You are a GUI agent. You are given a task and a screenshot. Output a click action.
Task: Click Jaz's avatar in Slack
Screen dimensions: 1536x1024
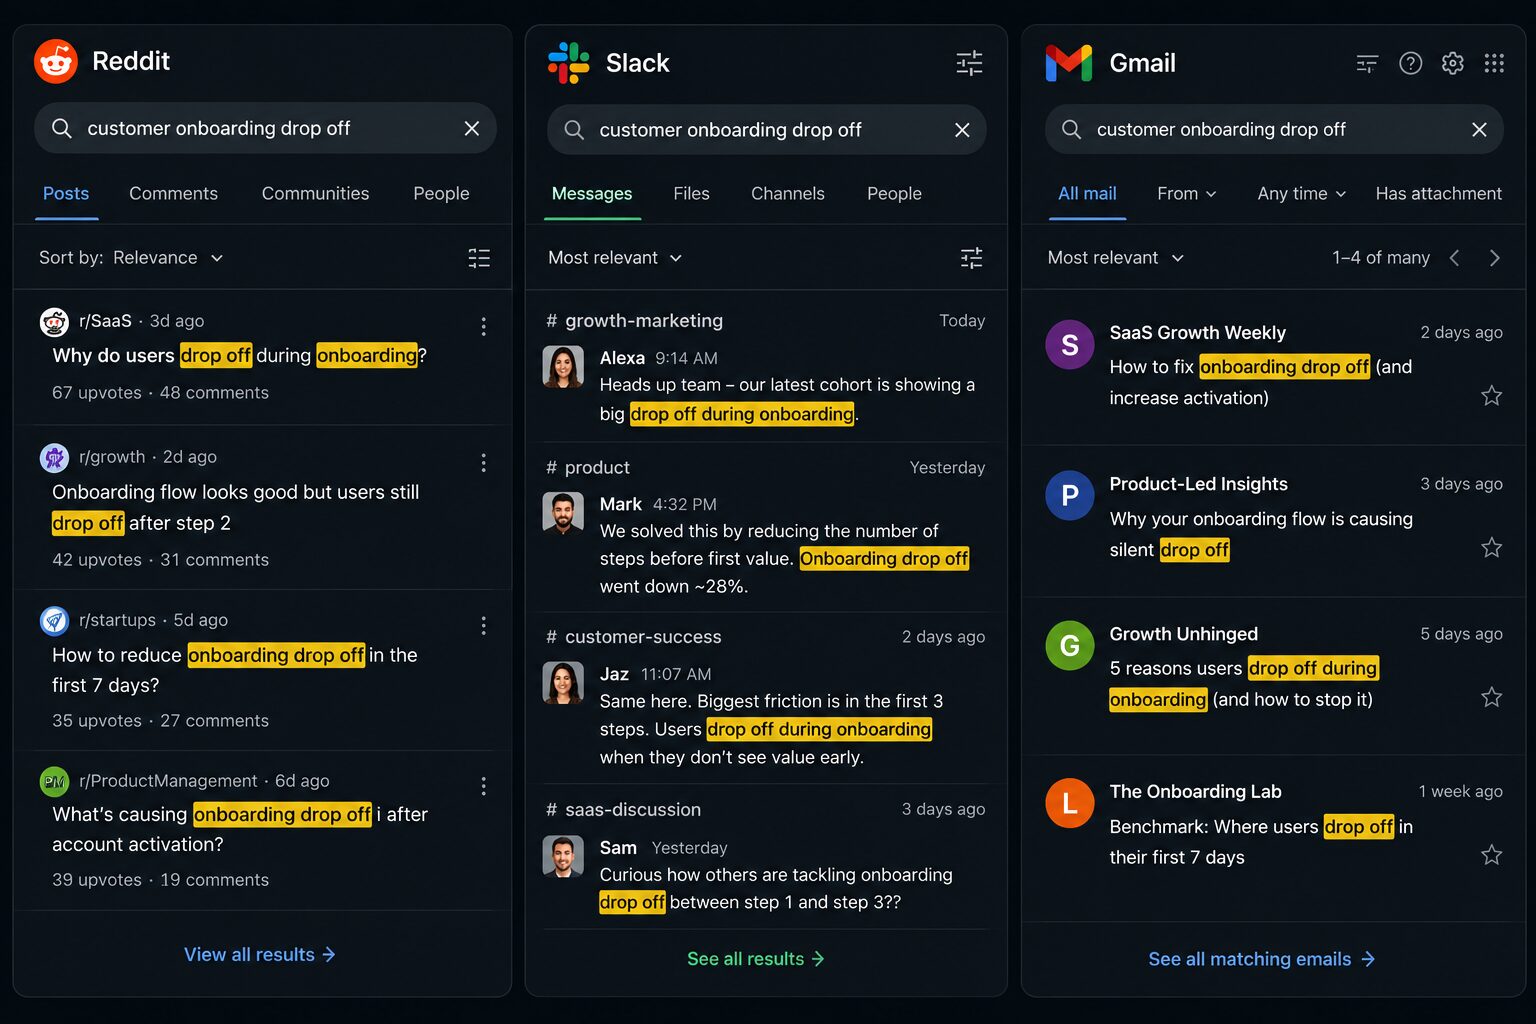pyautogui.click(x=563, y=683)
